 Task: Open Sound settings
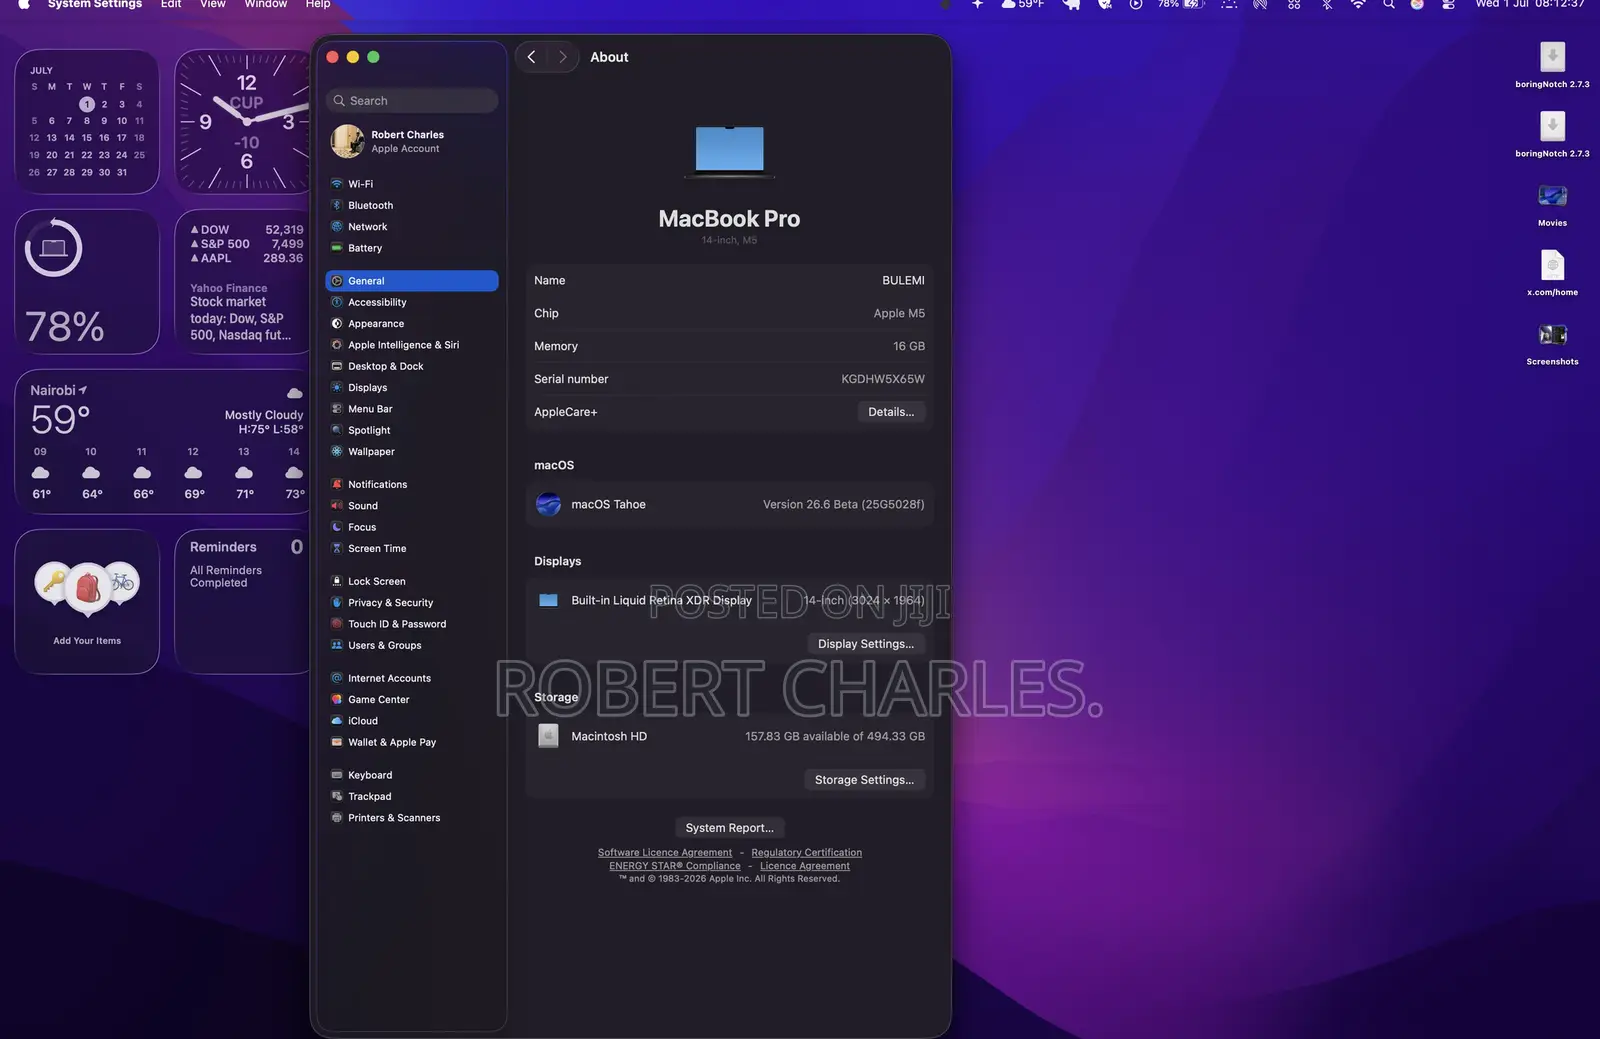point(411,506)
